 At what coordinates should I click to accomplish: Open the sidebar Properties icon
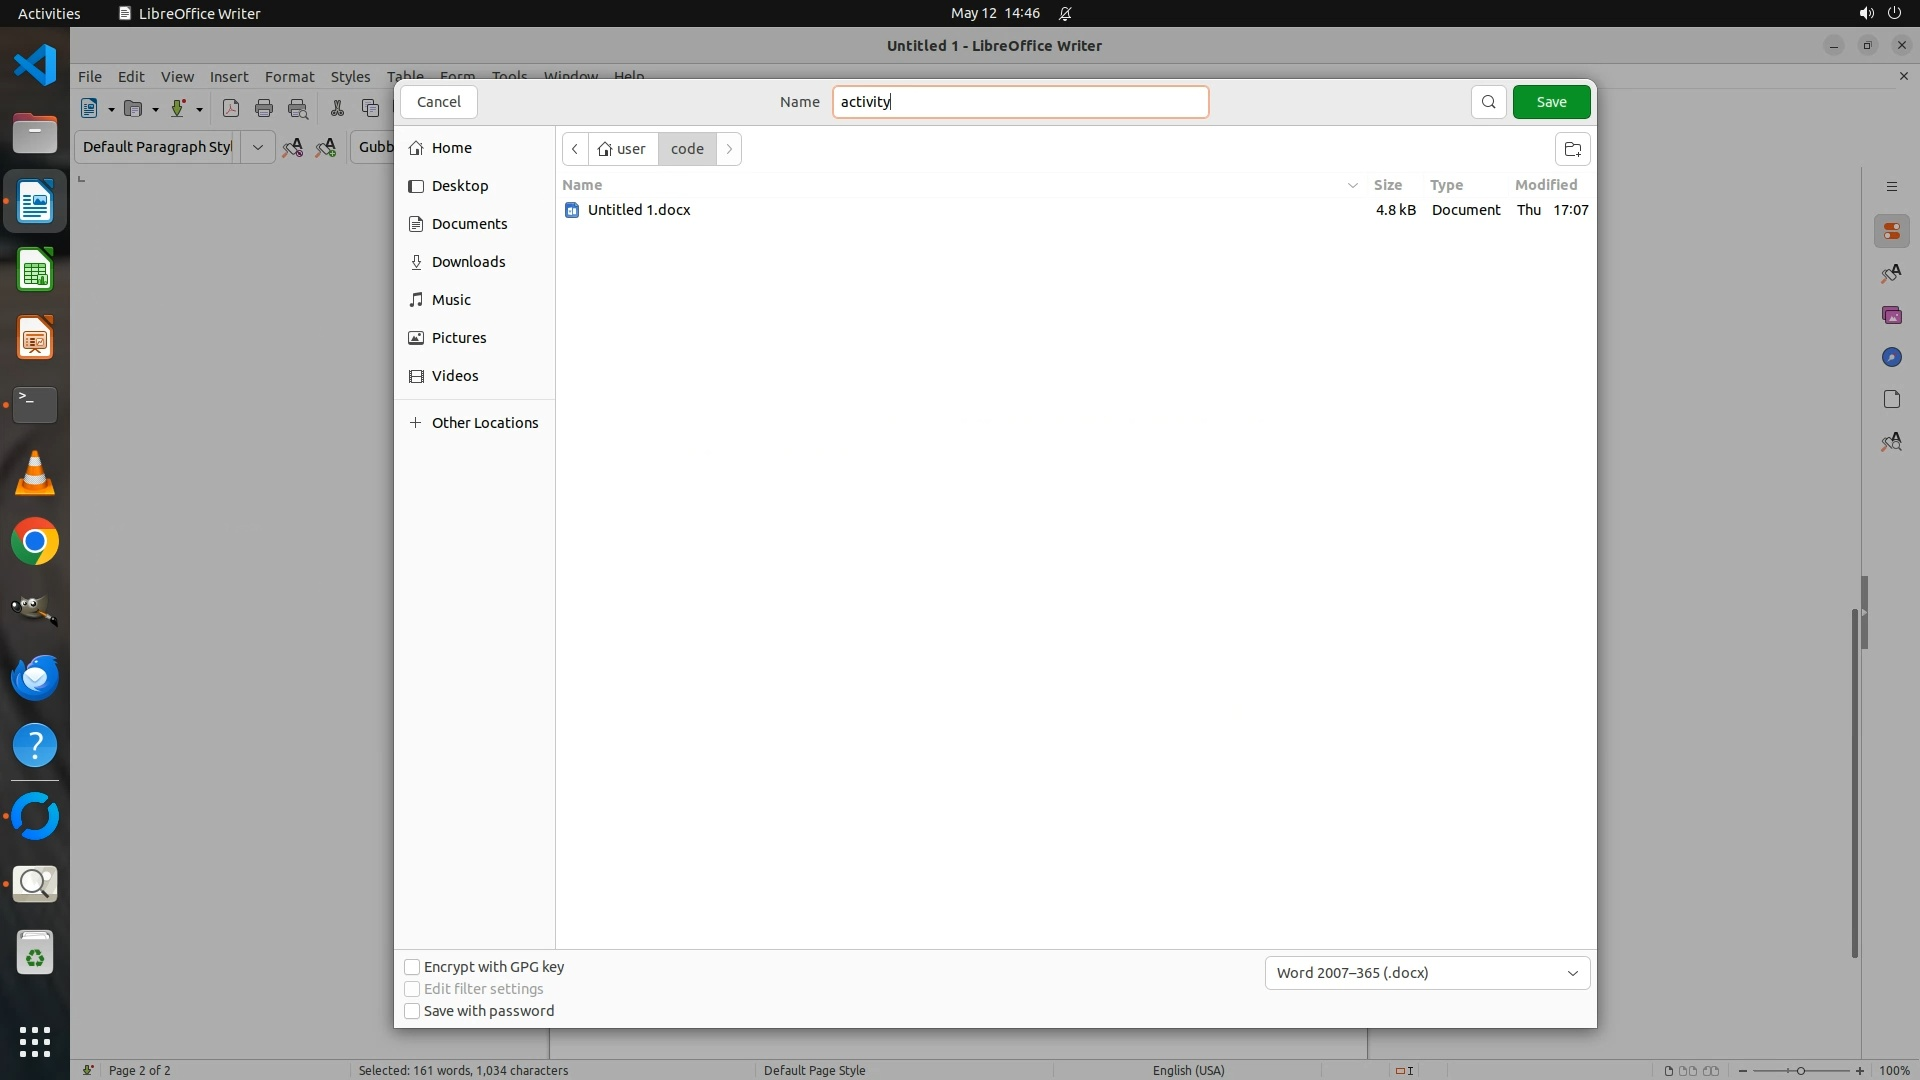1891,231
